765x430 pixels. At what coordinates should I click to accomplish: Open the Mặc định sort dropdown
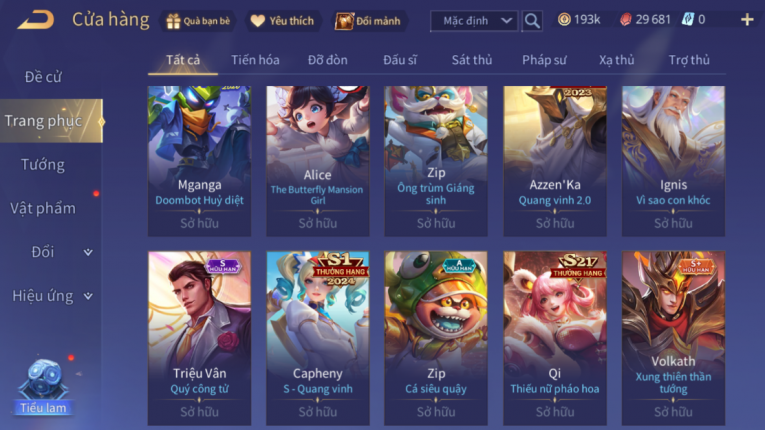click(474, 21)
